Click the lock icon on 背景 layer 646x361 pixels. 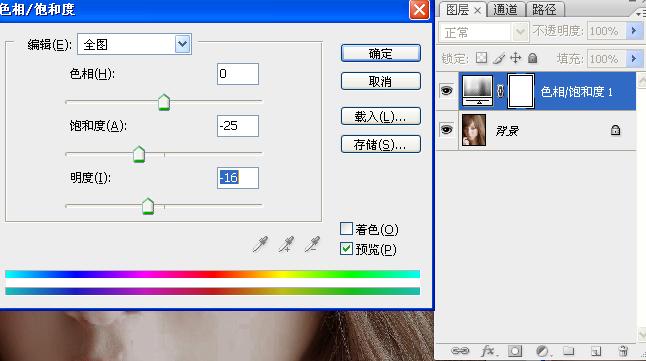[615, 130]
